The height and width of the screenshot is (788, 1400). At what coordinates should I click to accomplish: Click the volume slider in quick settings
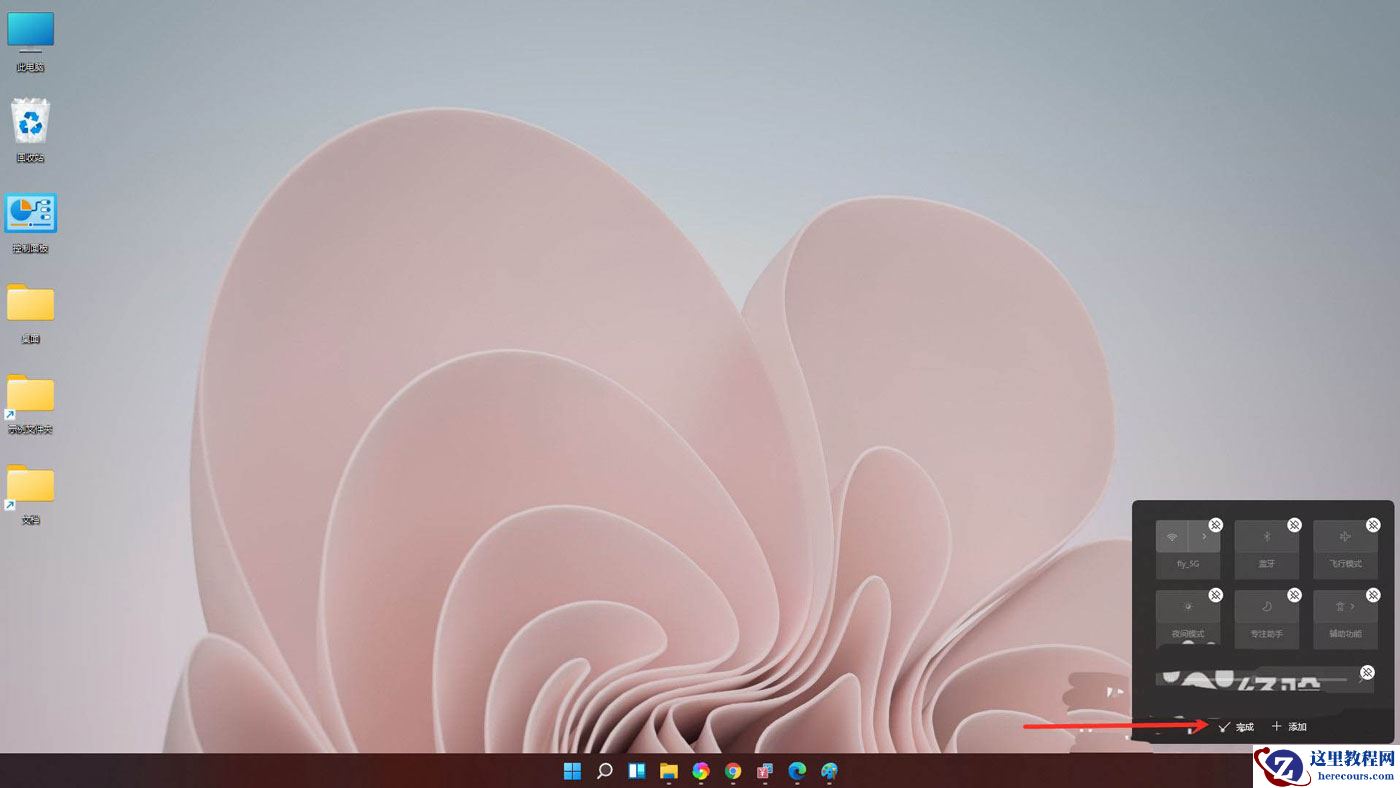pyautogui.click(x=1257, y=677)
